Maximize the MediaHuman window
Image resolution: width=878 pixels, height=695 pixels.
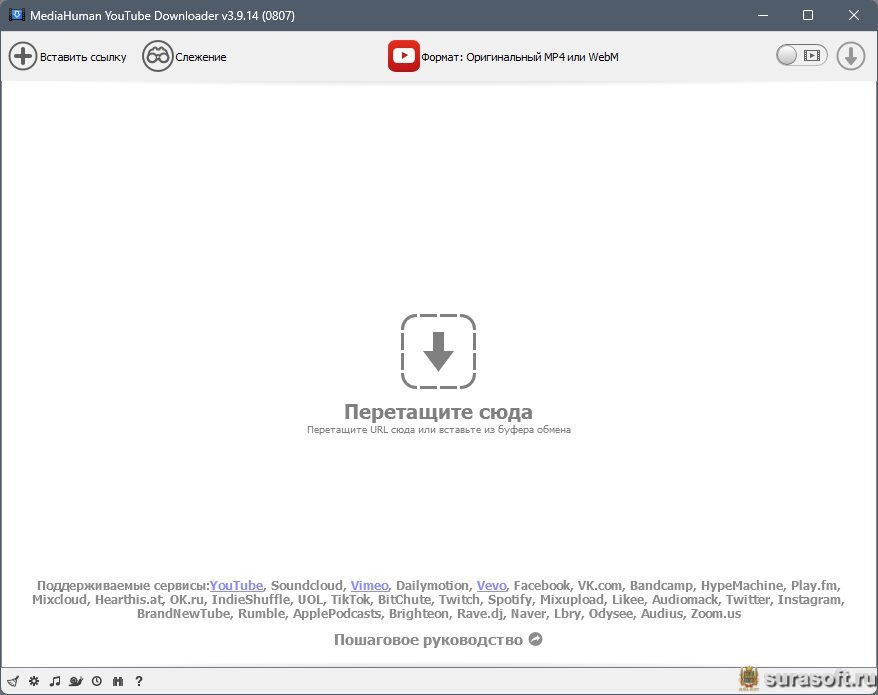[808, 15]
